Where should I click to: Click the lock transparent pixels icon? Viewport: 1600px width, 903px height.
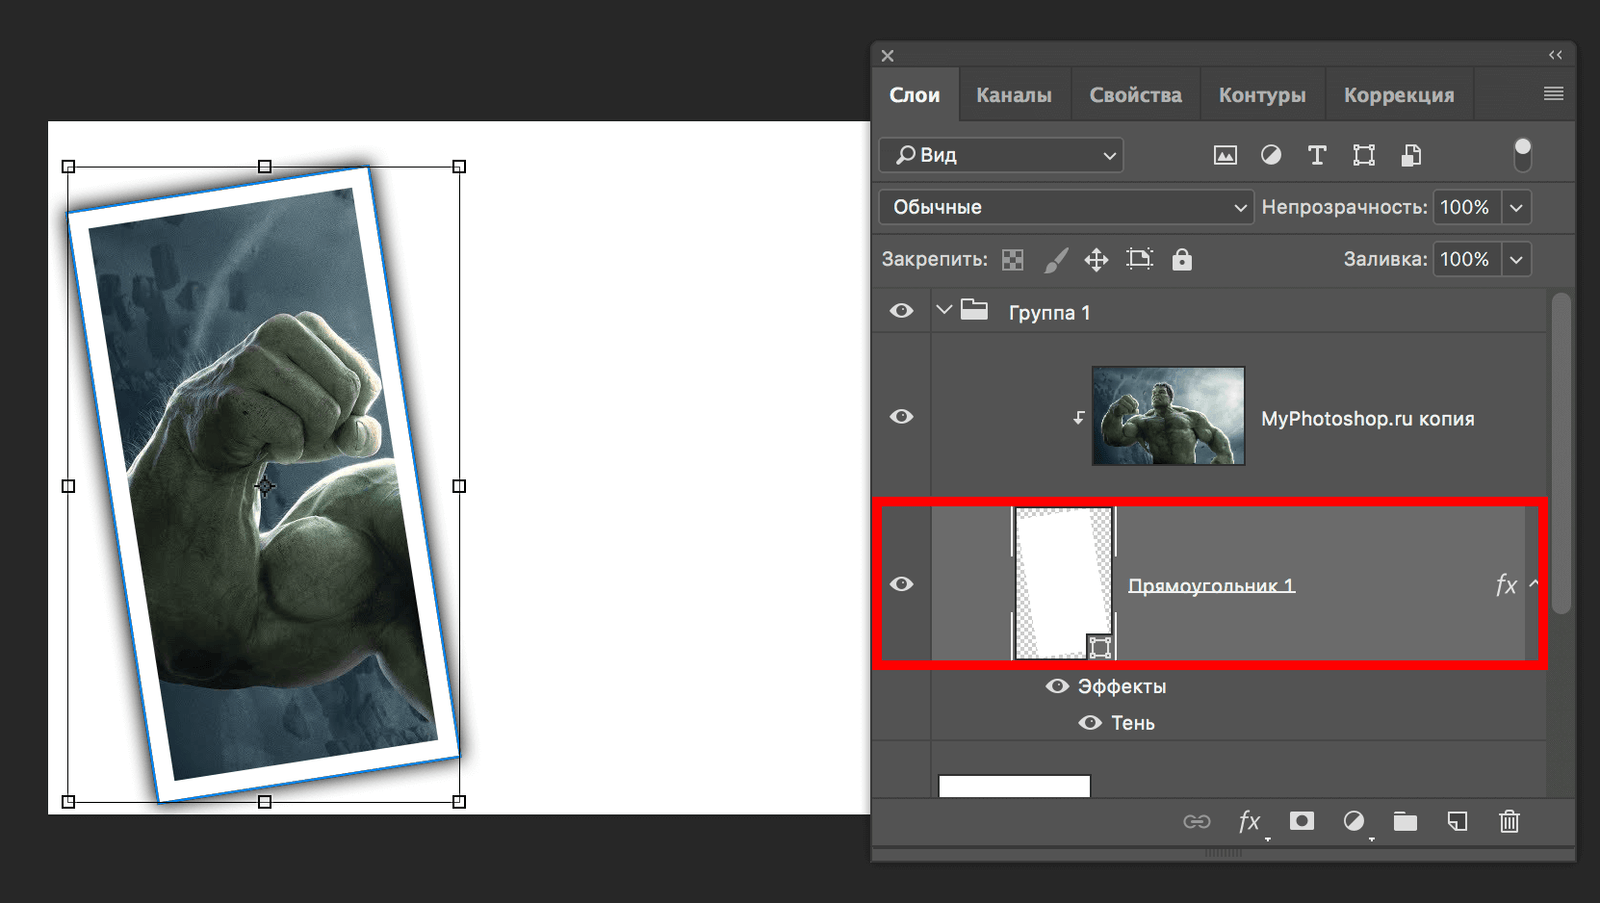(1013, 260)
